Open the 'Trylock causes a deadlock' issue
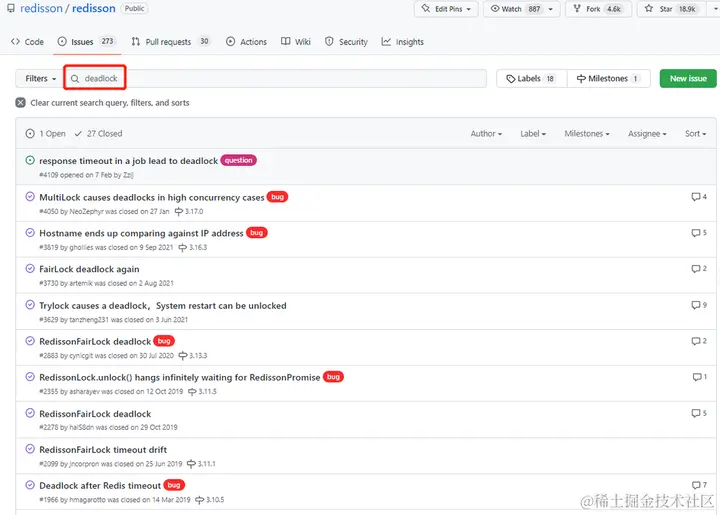The width and height of the screenshot is (720, 515). (163, 306)
